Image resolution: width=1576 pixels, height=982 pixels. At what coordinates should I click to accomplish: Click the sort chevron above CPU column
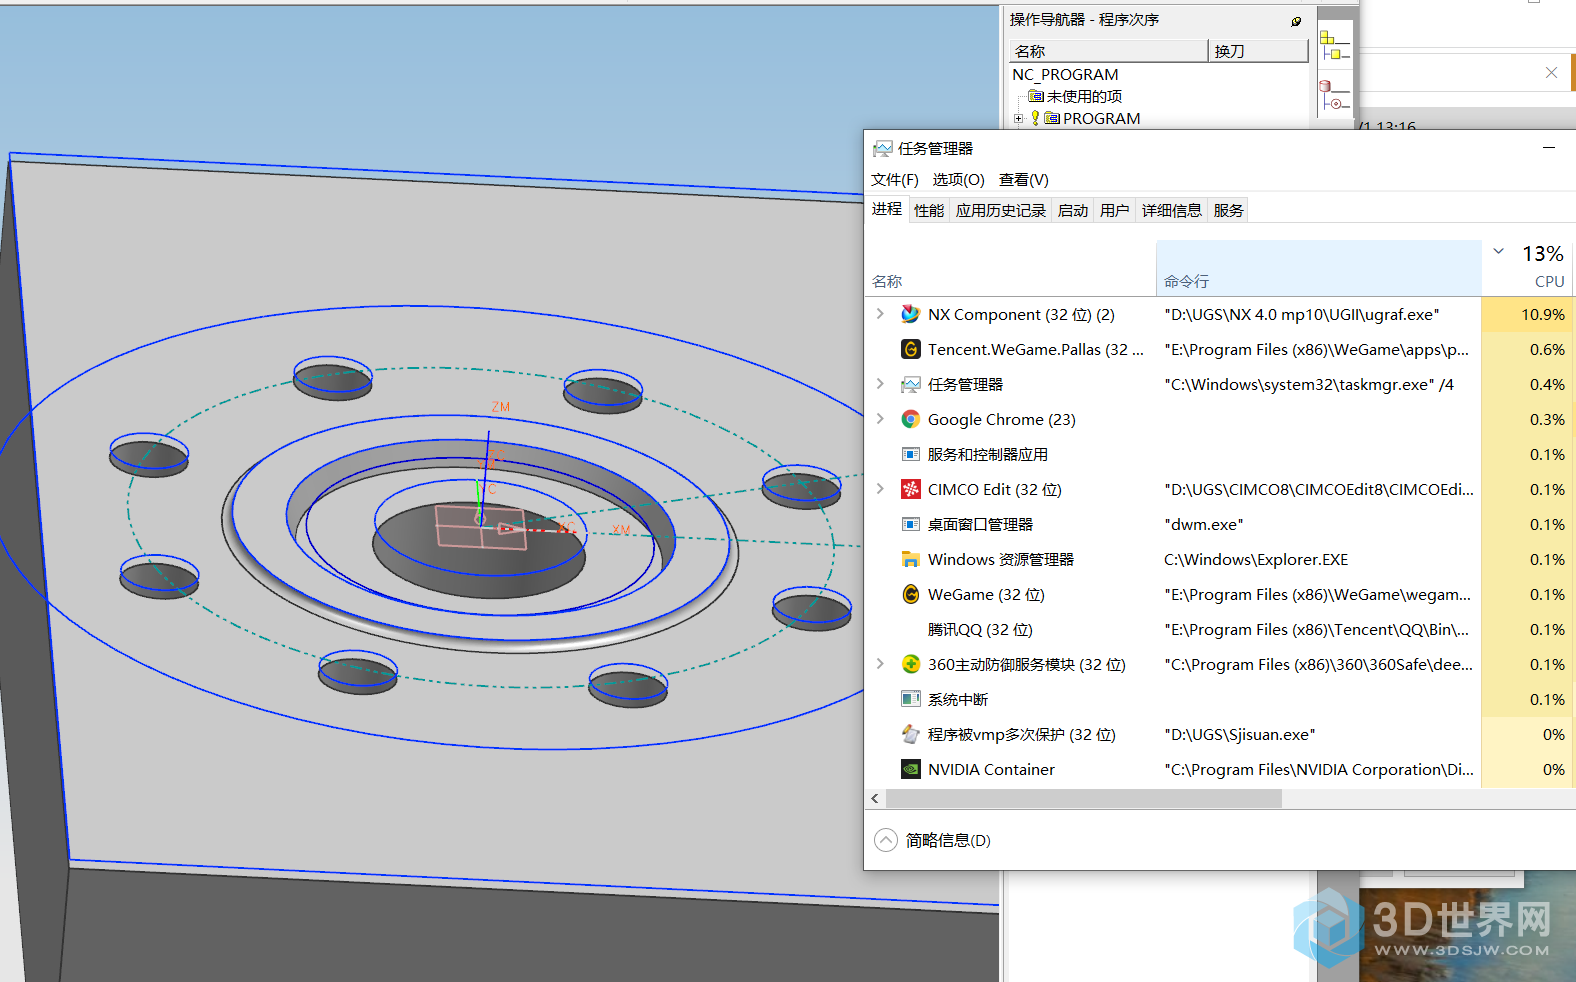(1499, 252)
